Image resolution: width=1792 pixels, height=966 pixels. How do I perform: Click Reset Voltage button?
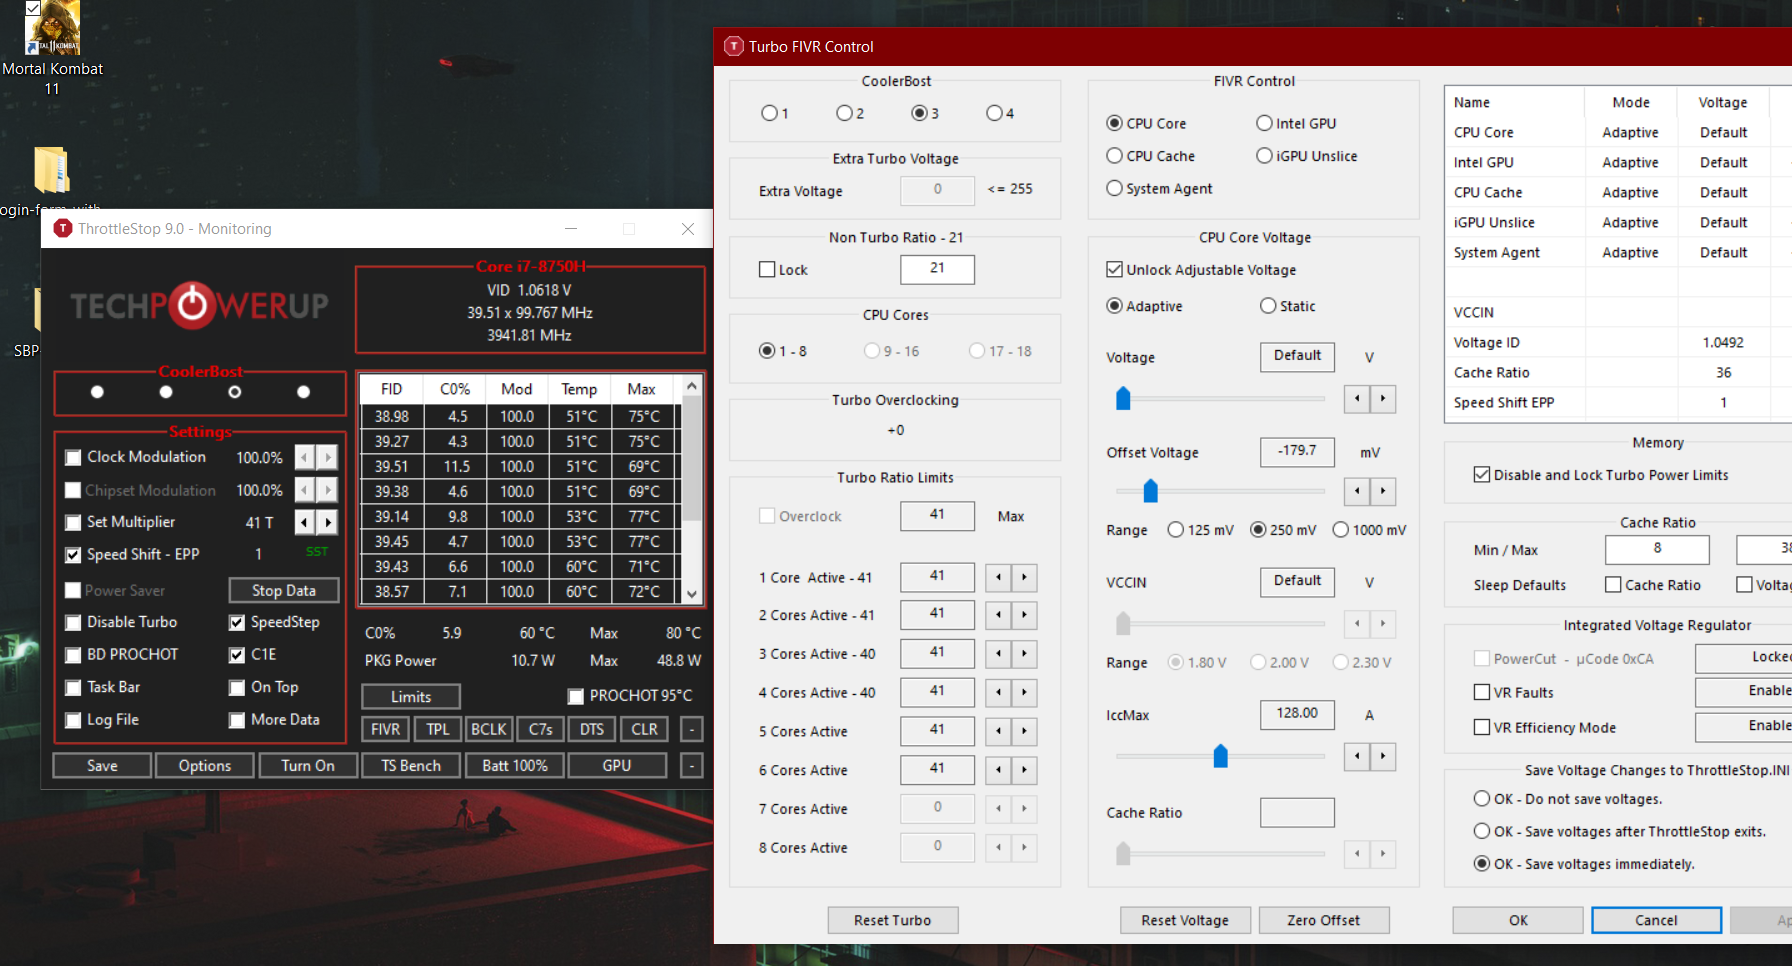pos(1185,920)
